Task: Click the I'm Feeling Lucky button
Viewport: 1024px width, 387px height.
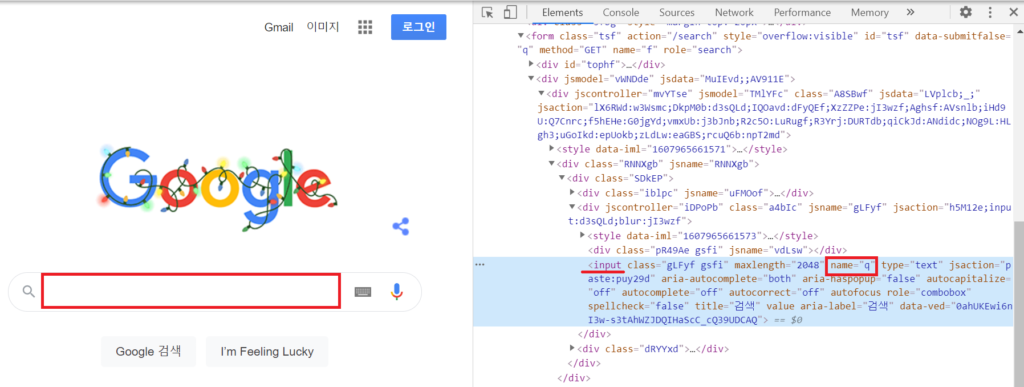Action: [266, 352]
